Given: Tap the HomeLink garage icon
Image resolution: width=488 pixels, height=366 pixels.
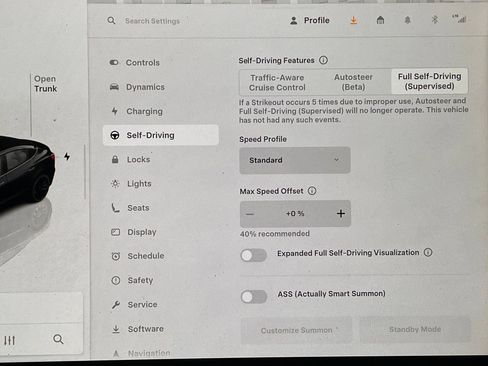Looking at the screenshot, I should click(380, 20).
